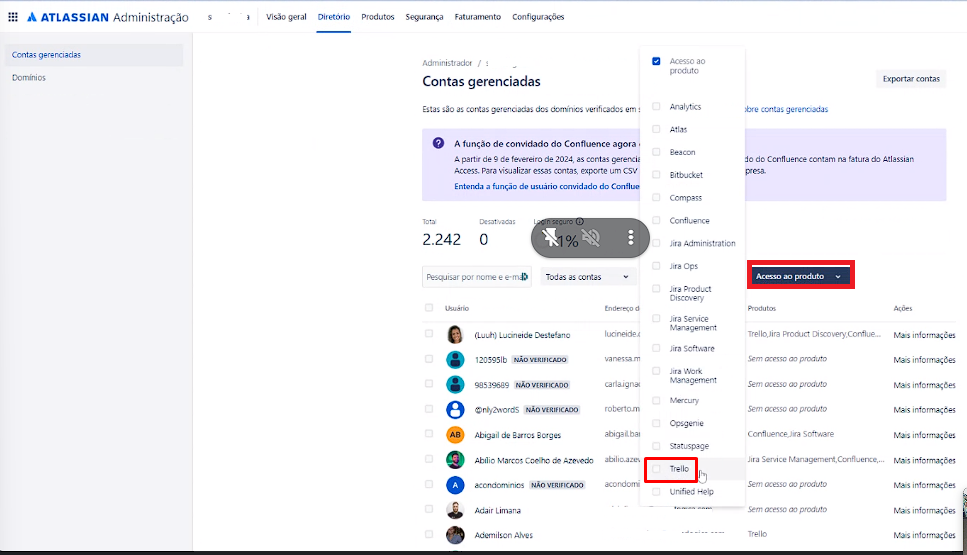Image resolution: width=967 pixels, height=555 pixels.
Task: Open the Visão geral tab
Action: [x=286, y=17]
